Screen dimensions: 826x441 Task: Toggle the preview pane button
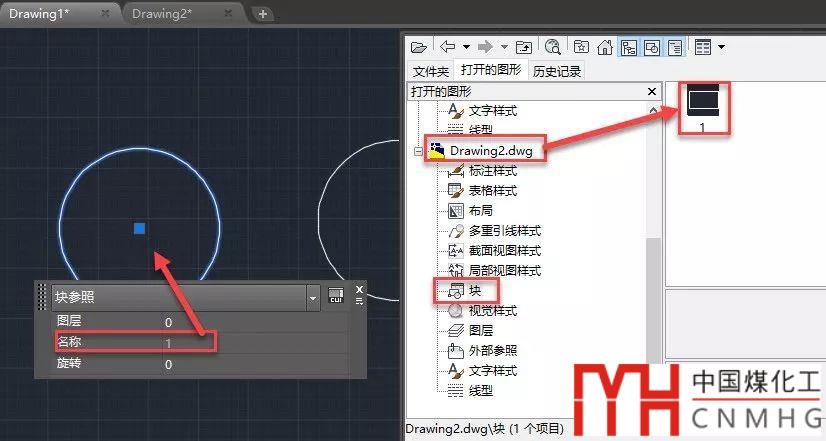pyautogui.click(x=652, y=47)
